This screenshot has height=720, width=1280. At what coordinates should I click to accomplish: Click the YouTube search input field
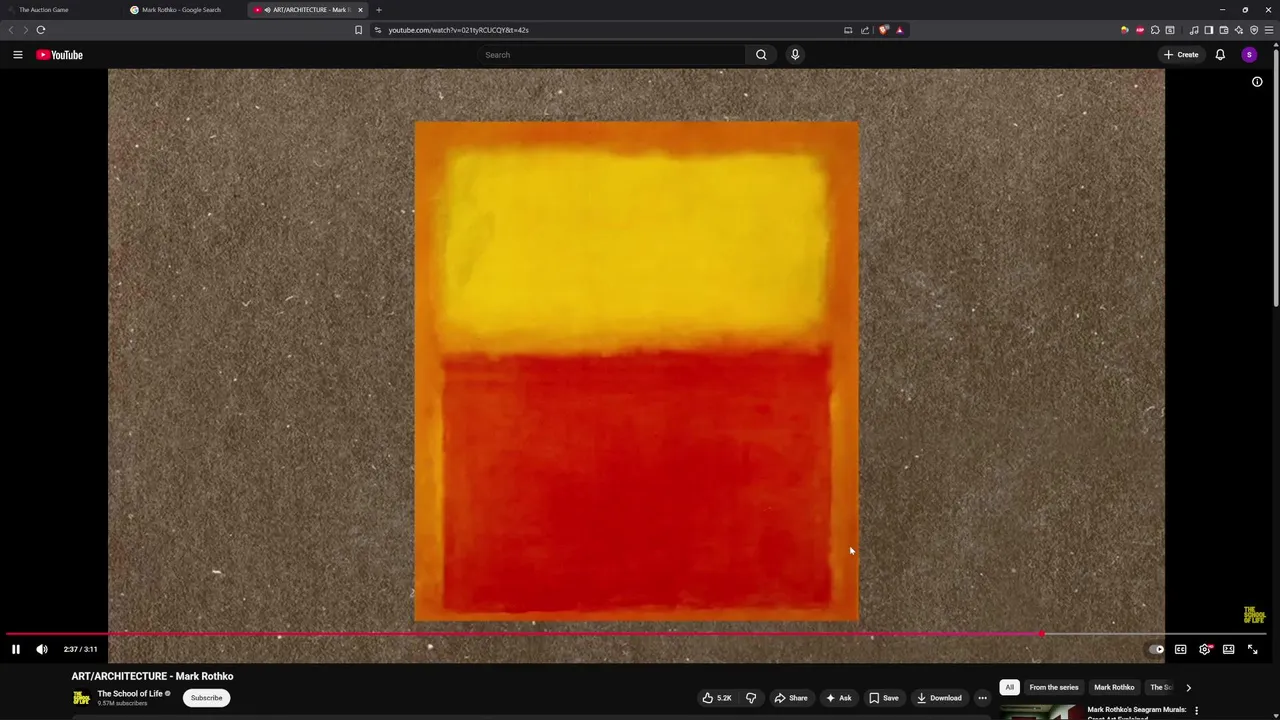click(x=610, y=55)
